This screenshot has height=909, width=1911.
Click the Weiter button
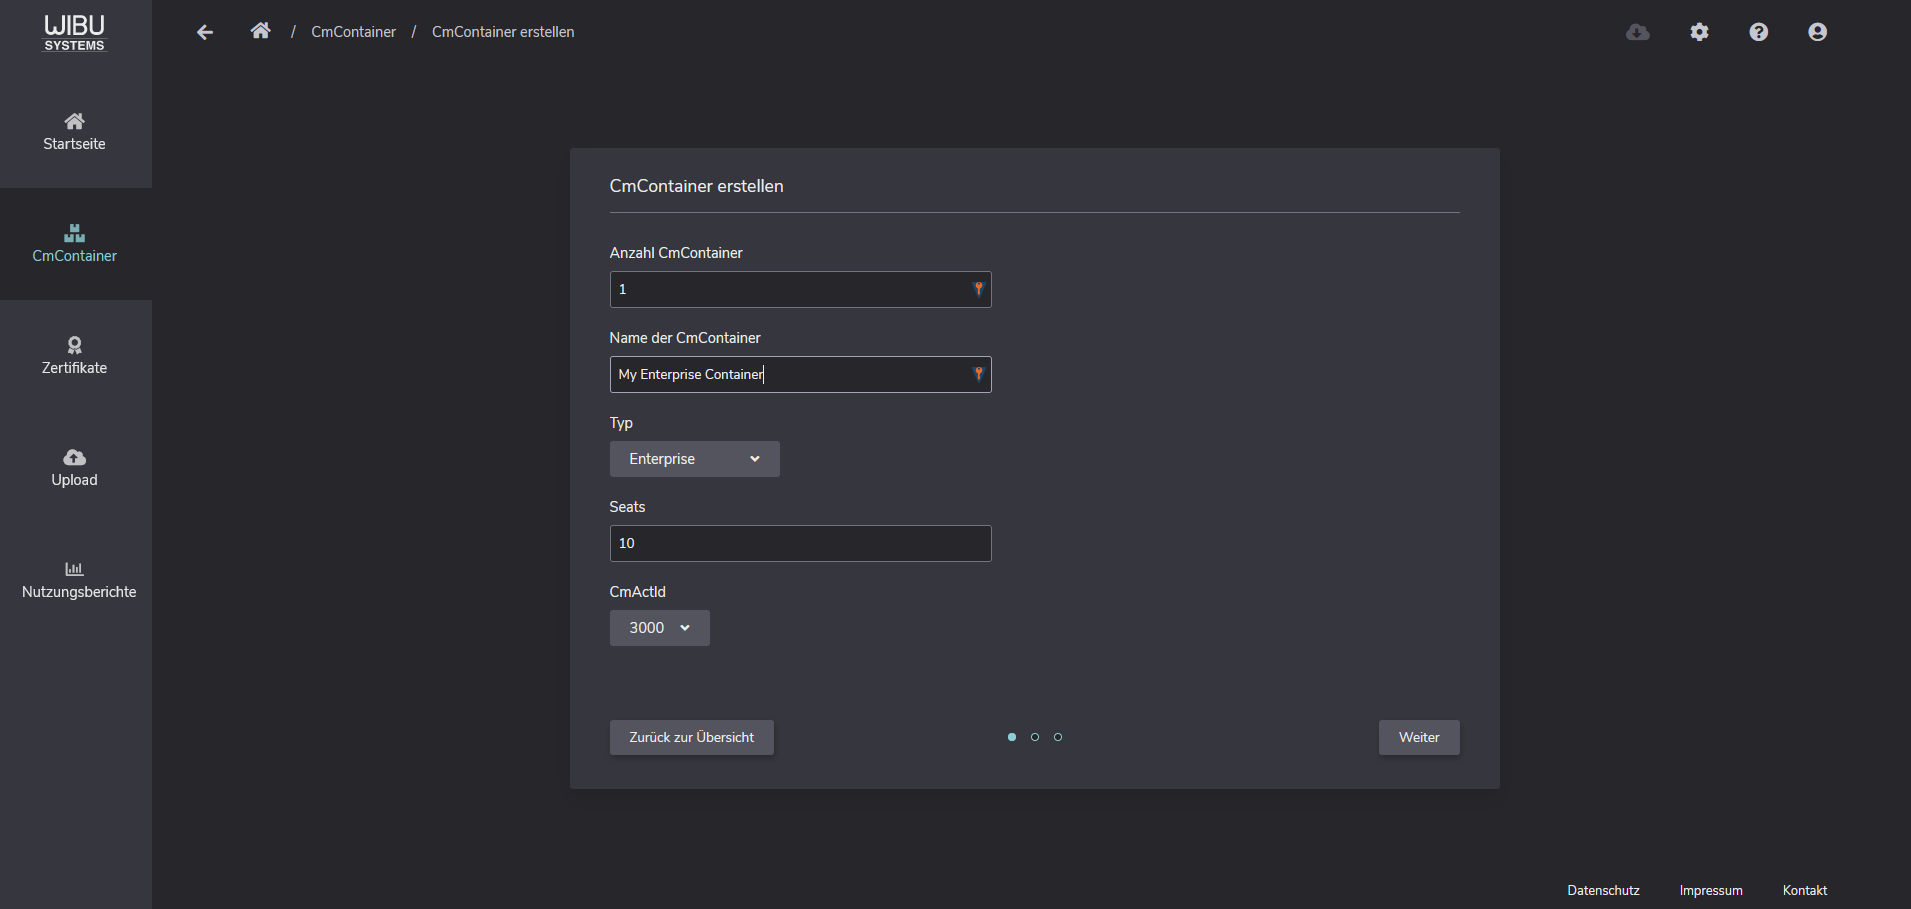click(1418, 737)
